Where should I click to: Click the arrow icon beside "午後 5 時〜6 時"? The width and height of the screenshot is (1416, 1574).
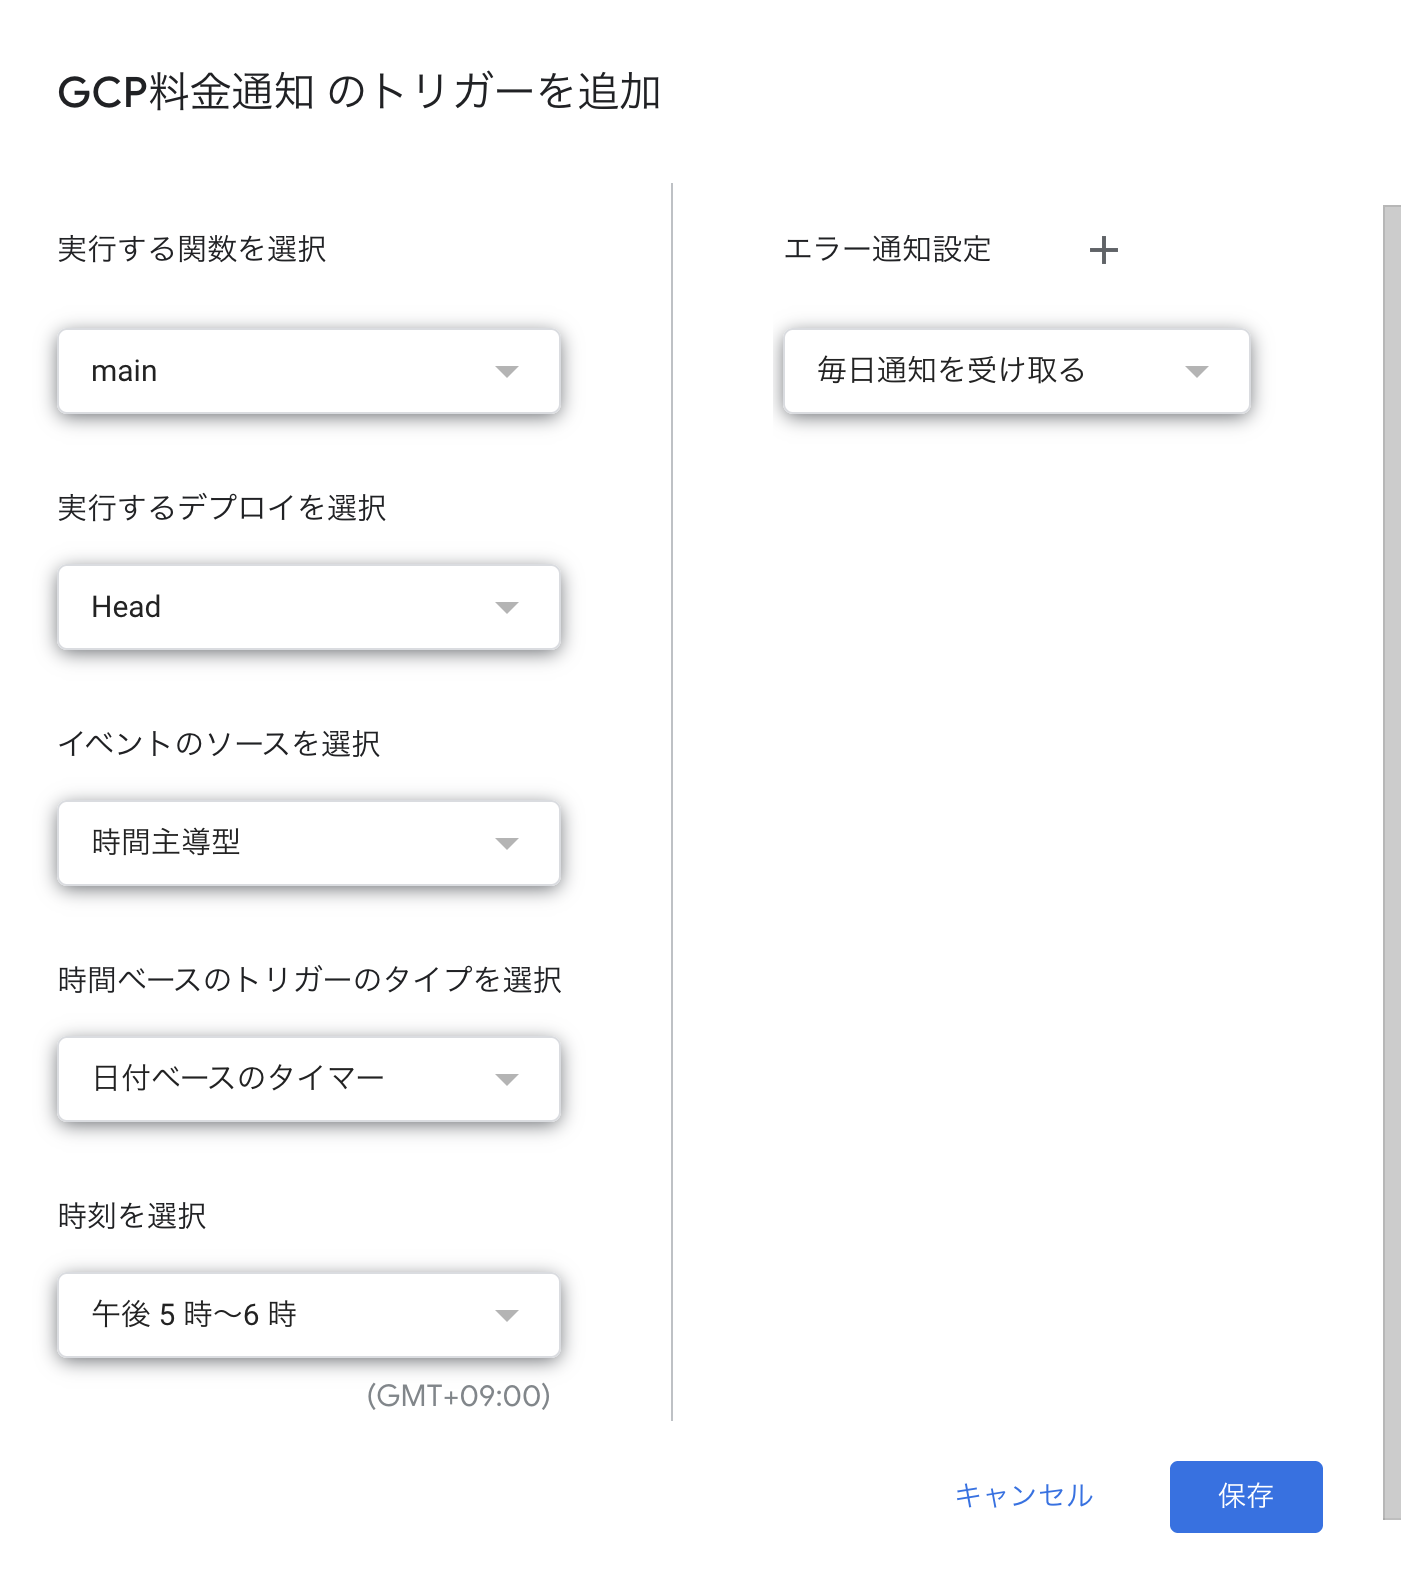click(507, 1316)
